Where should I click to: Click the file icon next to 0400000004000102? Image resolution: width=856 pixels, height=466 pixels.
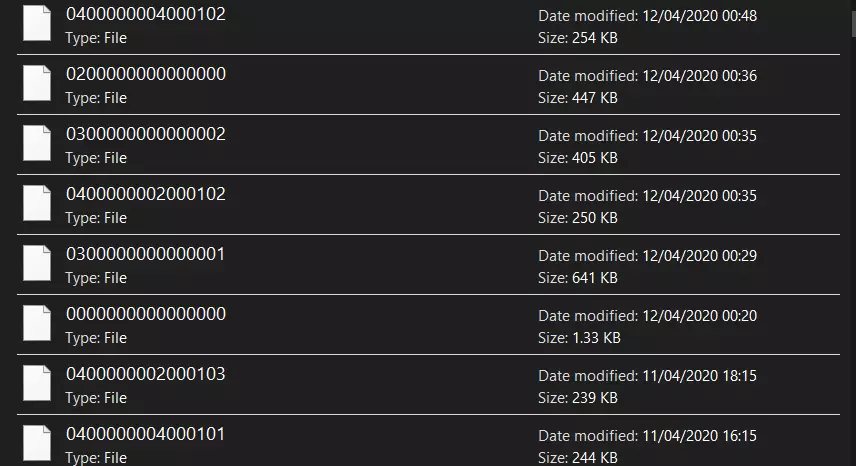(x=37, y=24)
